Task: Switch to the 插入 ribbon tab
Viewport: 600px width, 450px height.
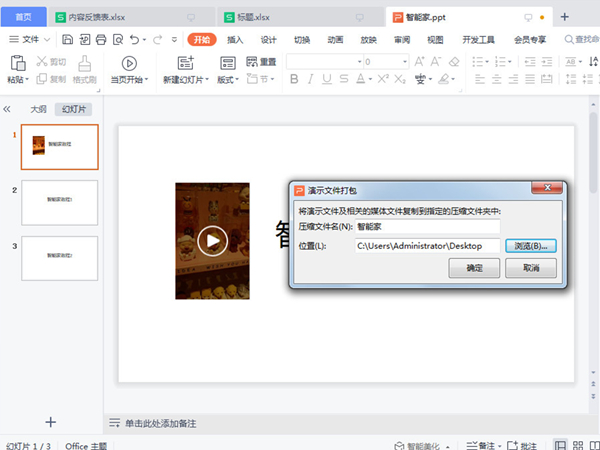Action: 235,39
